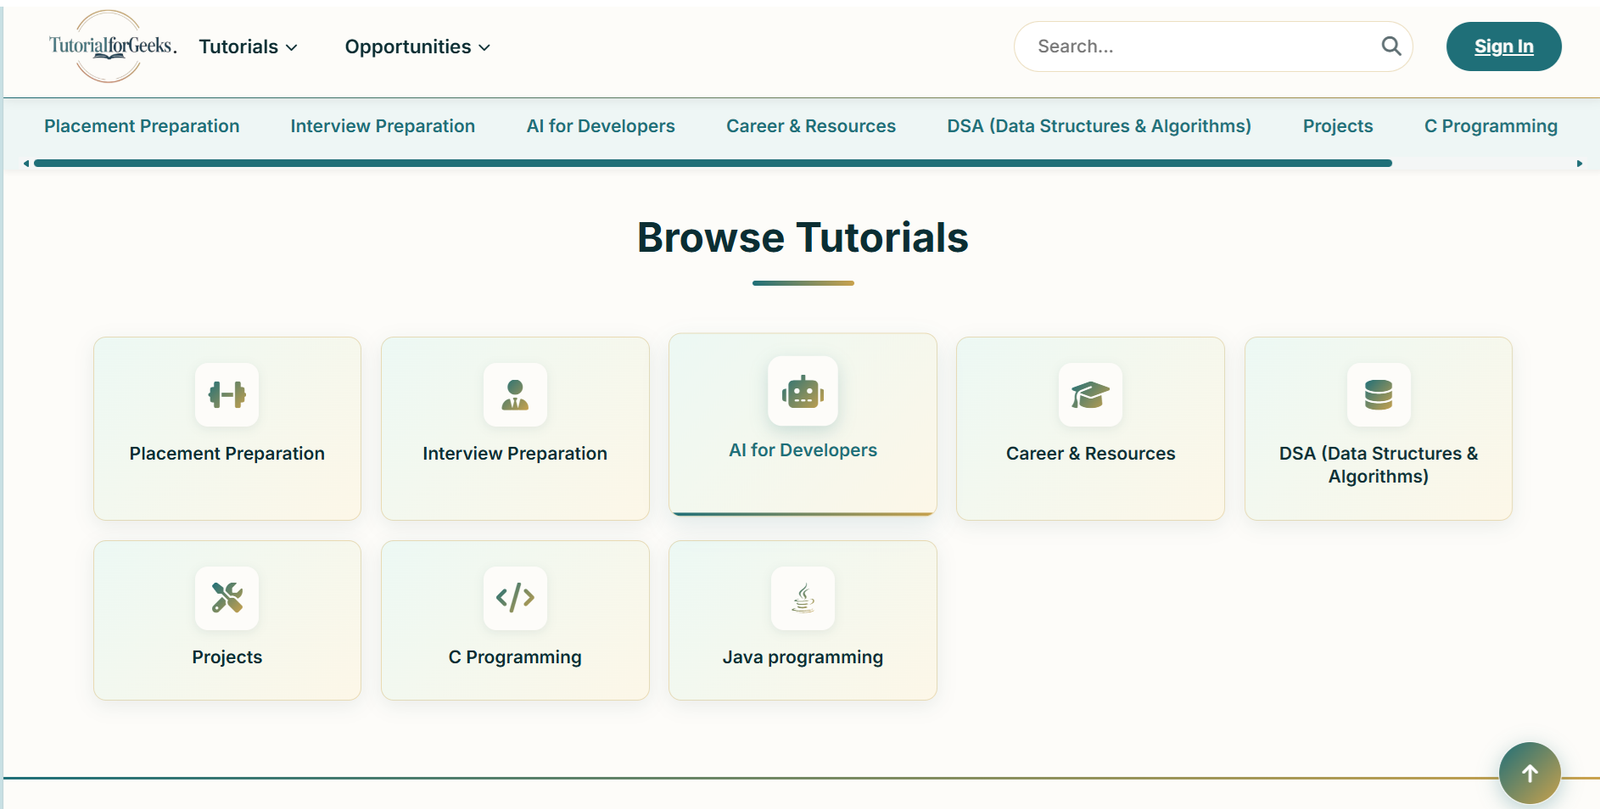The width and height of the screenshot is (1600, 809).
Task: Expand the Opportunities dropdown menu
Action: click(417, 47)
